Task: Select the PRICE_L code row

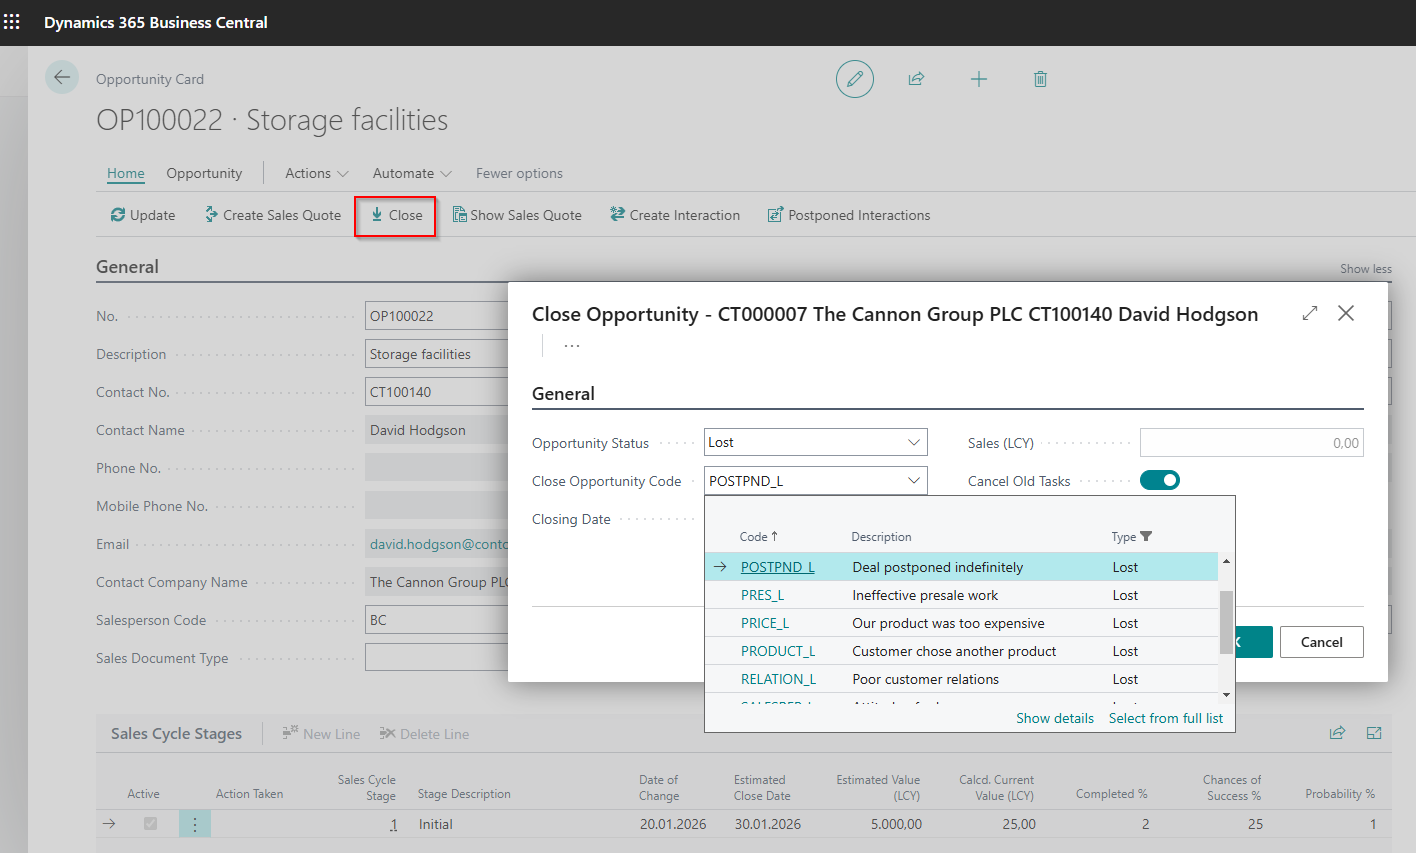Action: point(962,623)
